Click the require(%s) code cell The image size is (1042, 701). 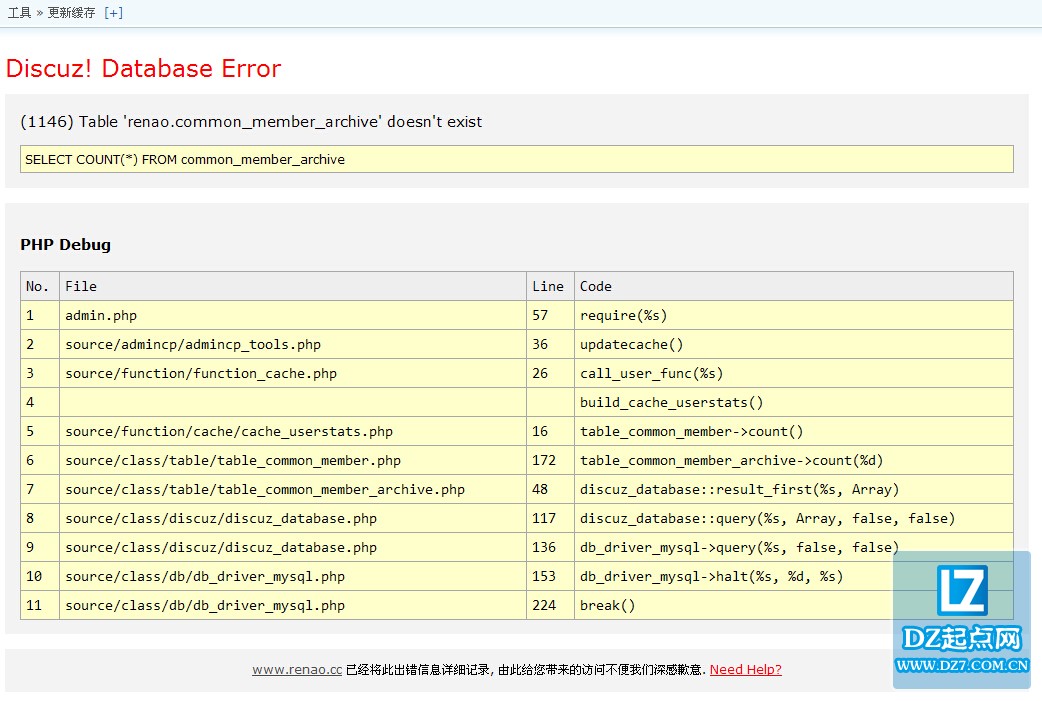point(793,316)
